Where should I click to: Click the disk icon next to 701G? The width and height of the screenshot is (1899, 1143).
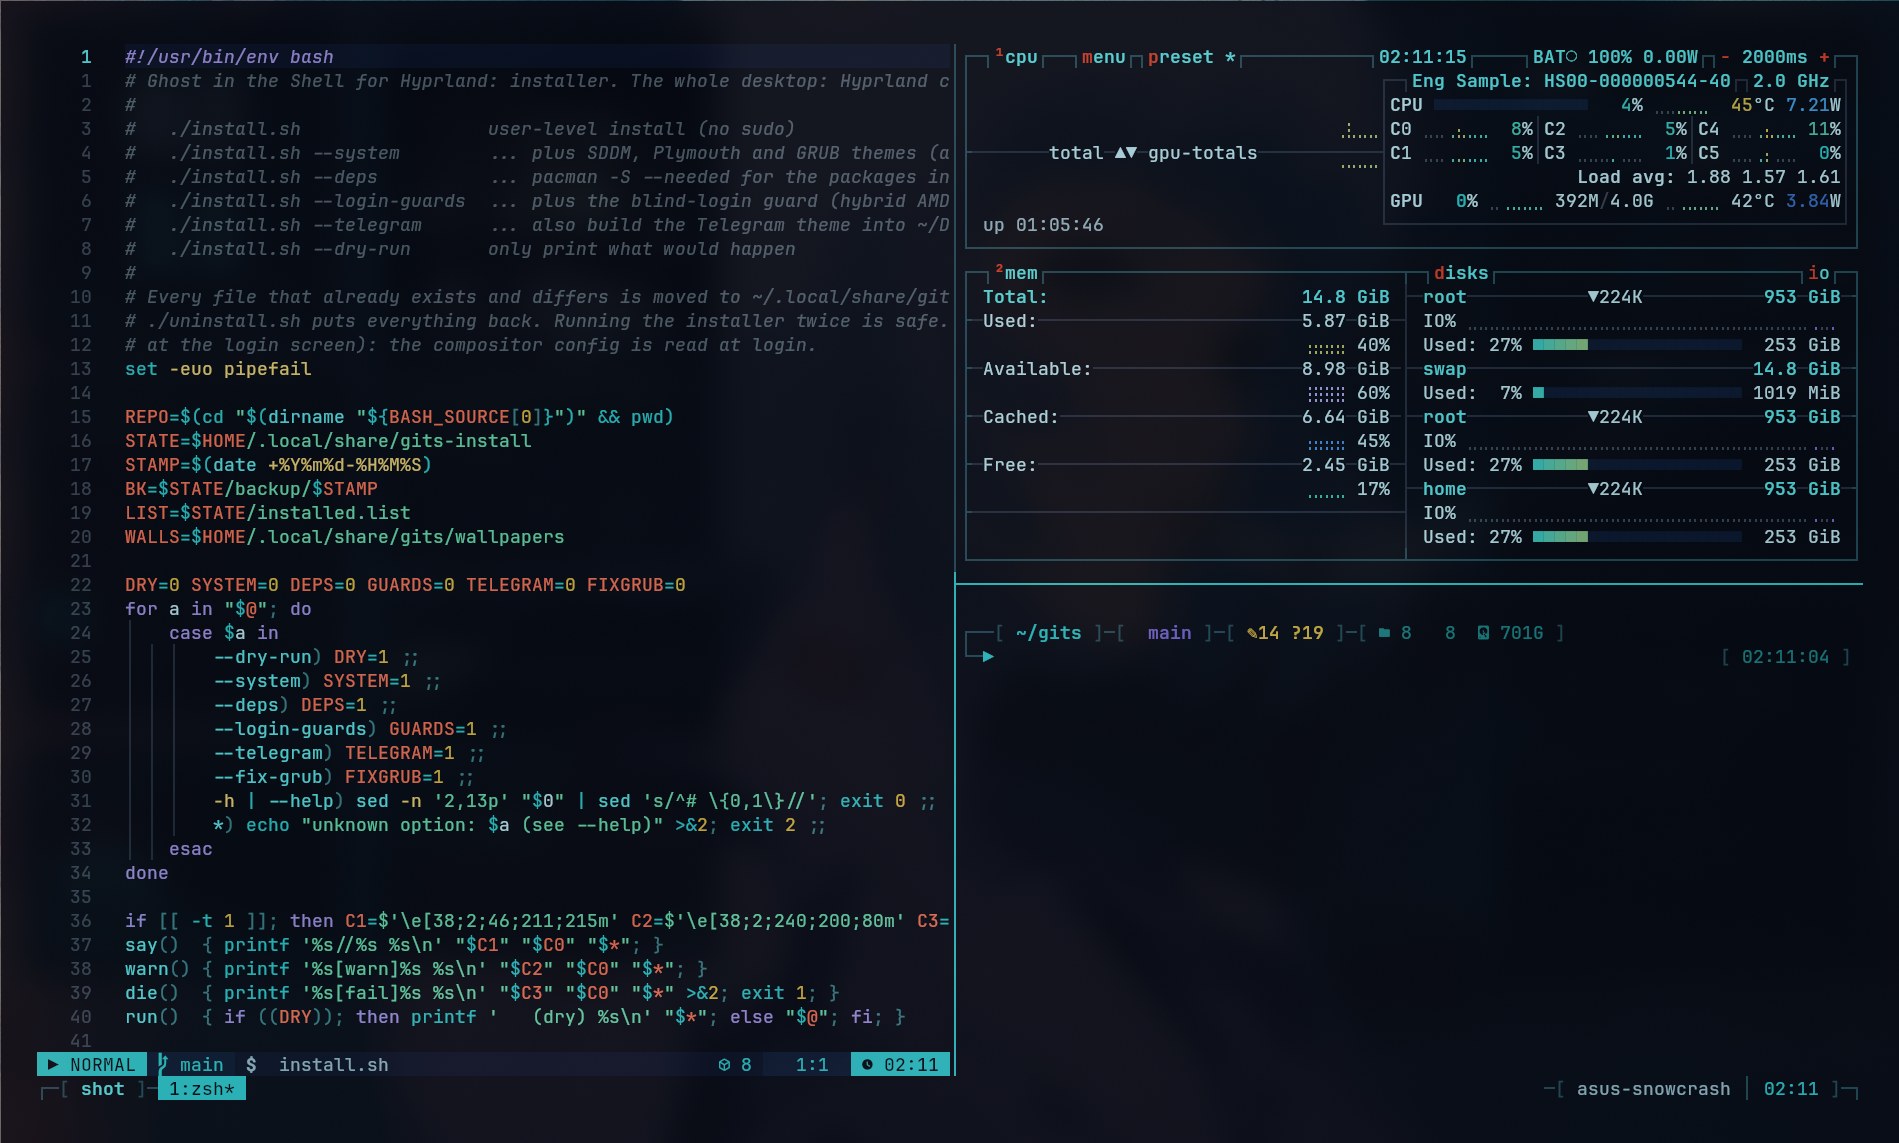(1483, 633)
